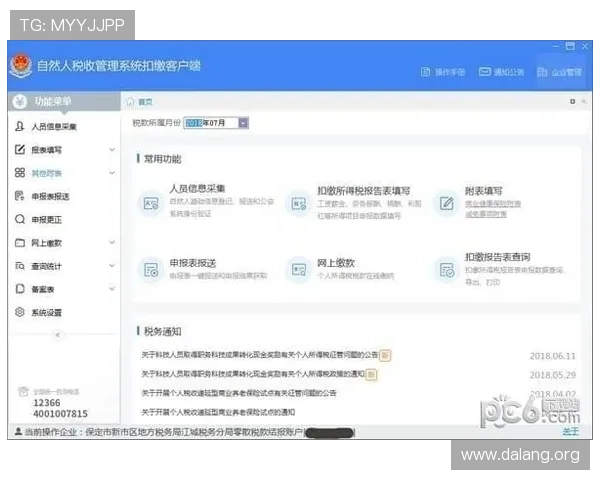Click the 新 badge on second notice

371,374
